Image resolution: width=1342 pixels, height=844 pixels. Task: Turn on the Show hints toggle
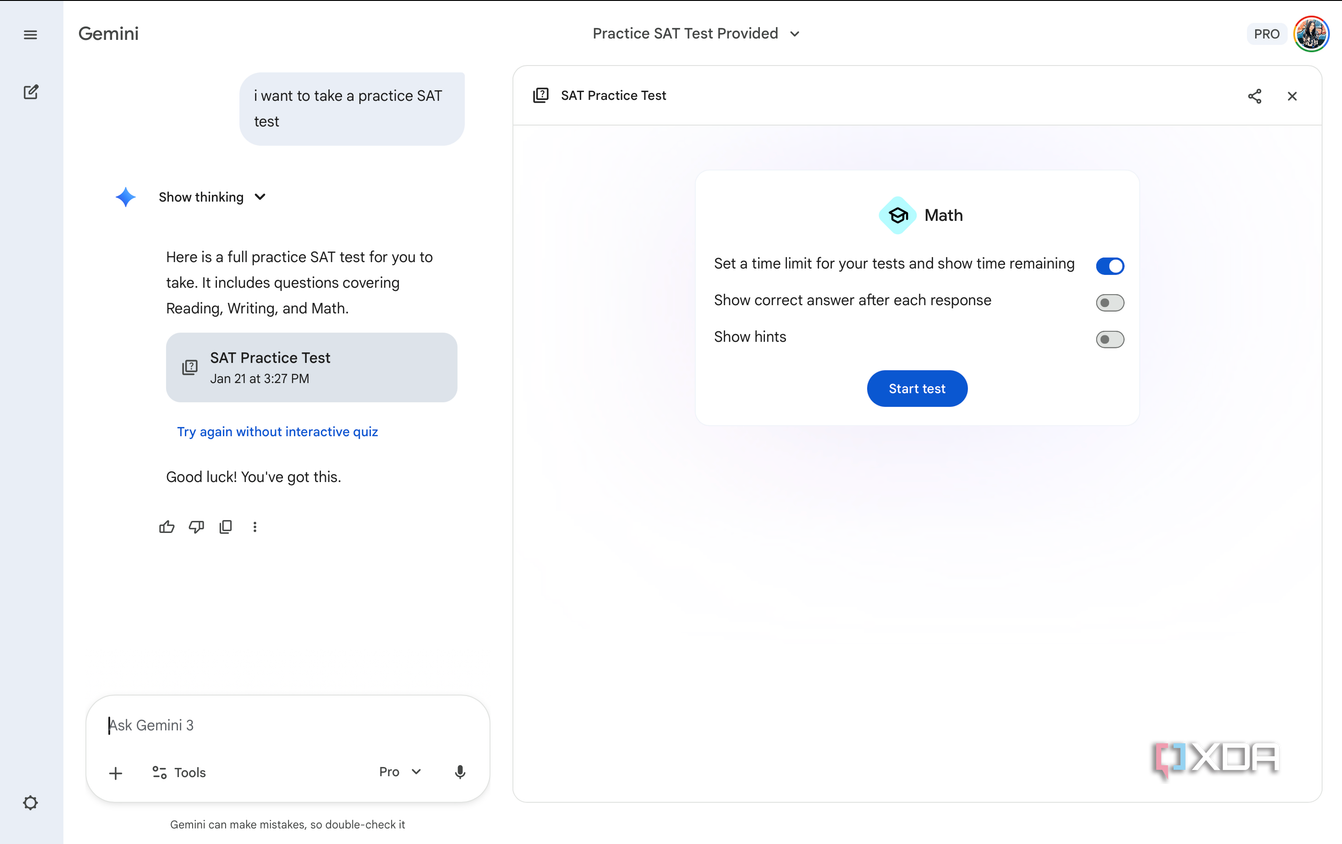click(1109, 340)
